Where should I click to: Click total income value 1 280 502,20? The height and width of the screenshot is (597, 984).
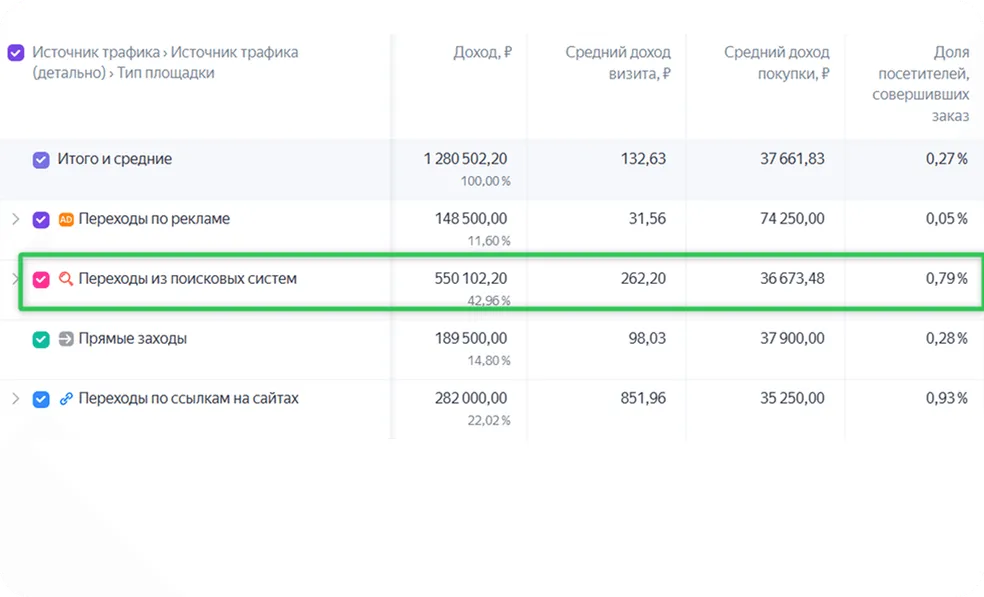click(465, 159)
